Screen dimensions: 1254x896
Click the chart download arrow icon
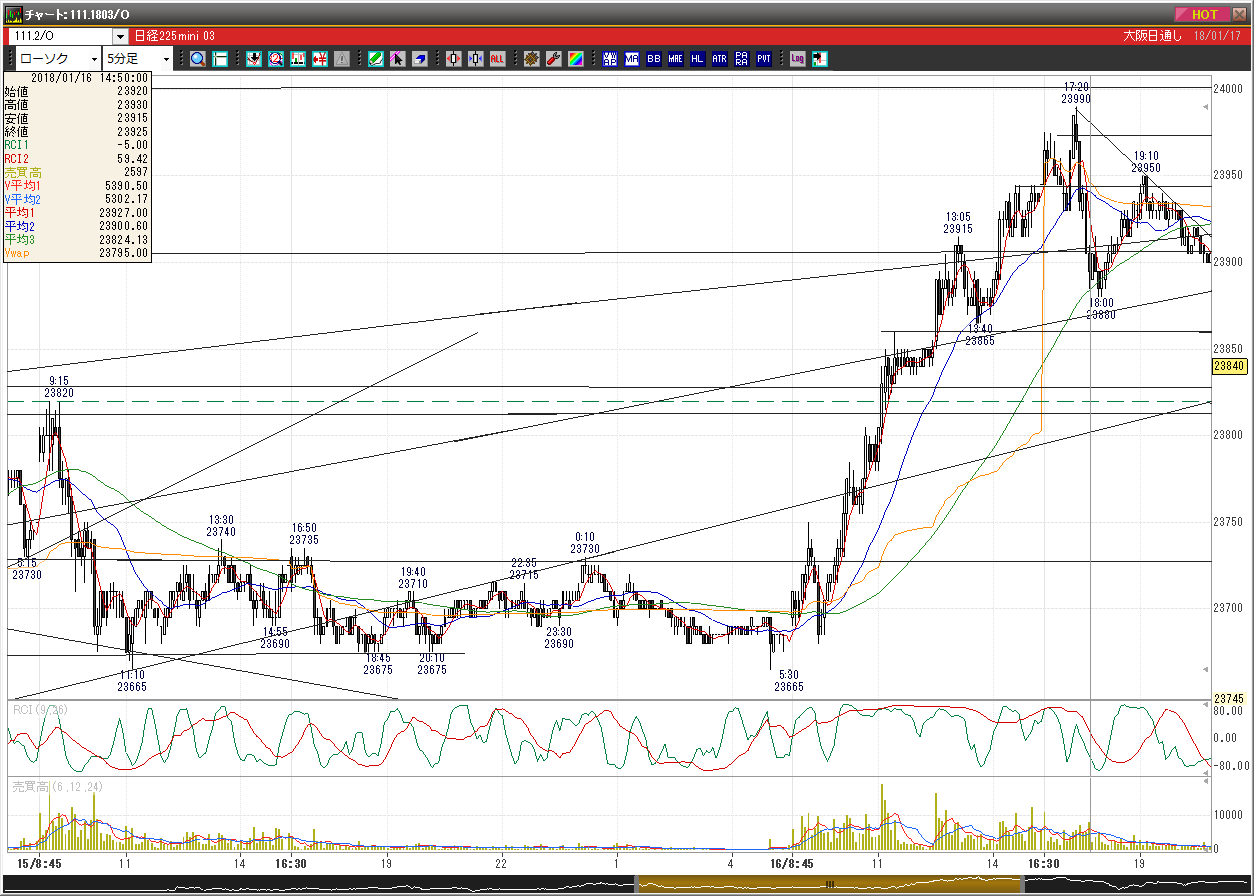(253, 58)
